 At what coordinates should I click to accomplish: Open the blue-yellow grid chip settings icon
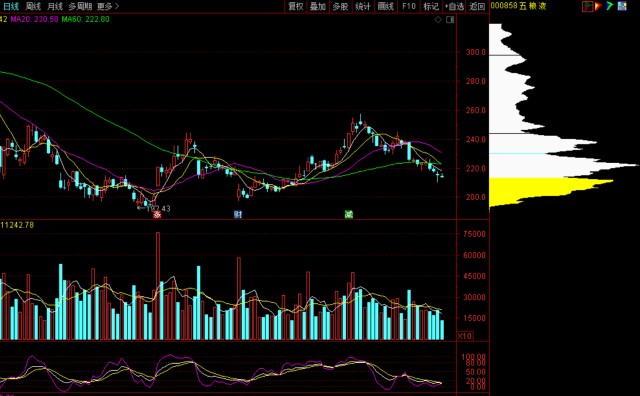[x=622, y=6]
